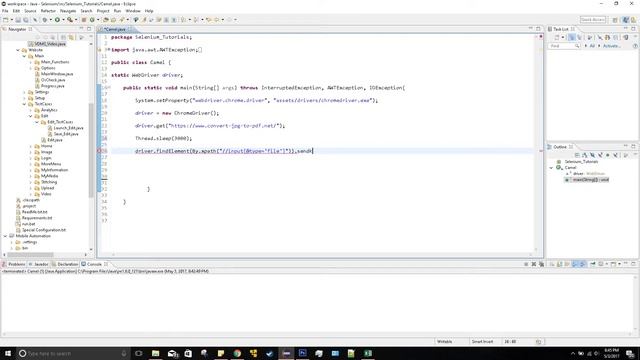
Task: Open the Run menu
Action: pos(117,11)
